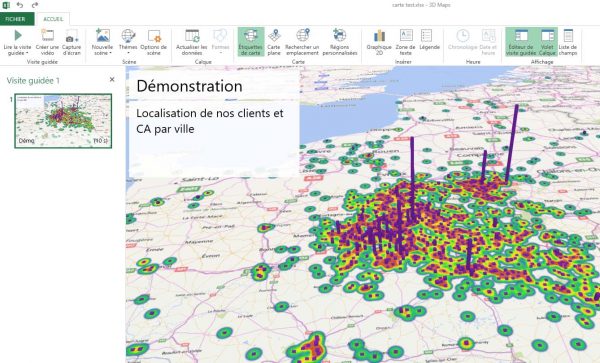Toggle the Volet Calque pane

547,42
